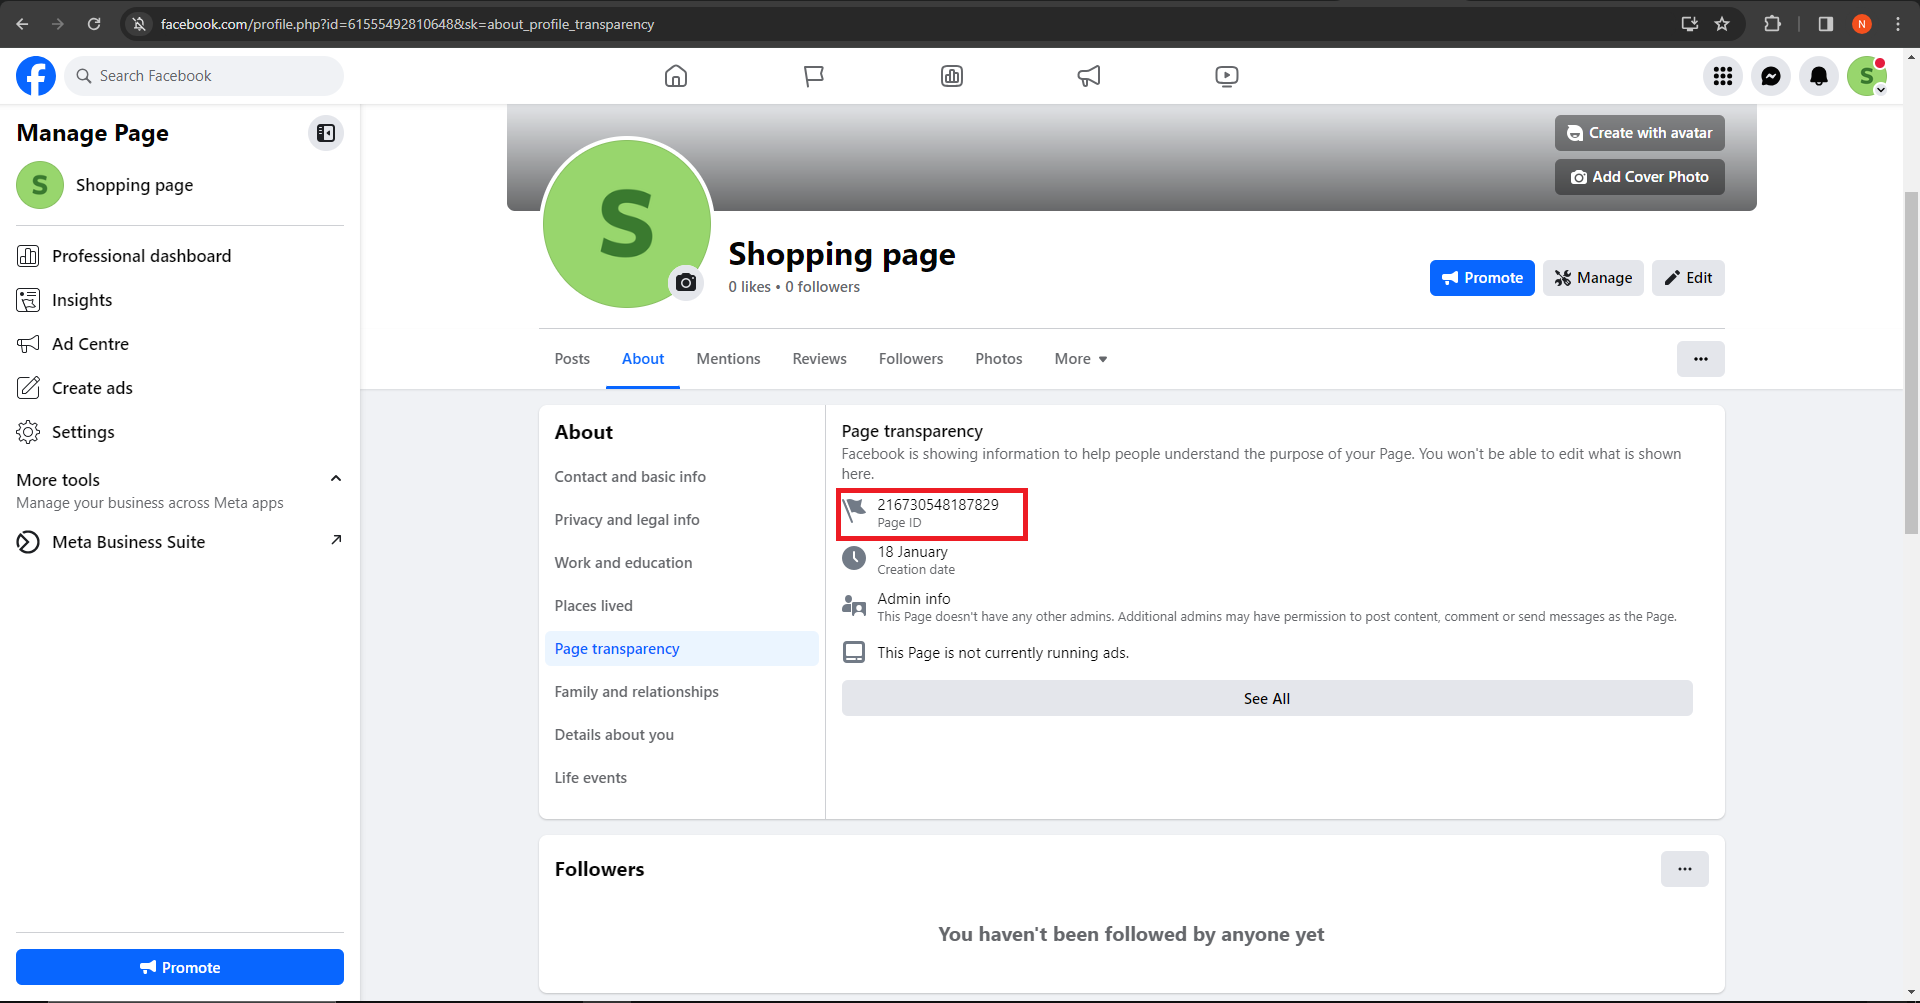Click the See All button
The width and height of the screenshot is (1920, 1003).
tap(1267, 698)
